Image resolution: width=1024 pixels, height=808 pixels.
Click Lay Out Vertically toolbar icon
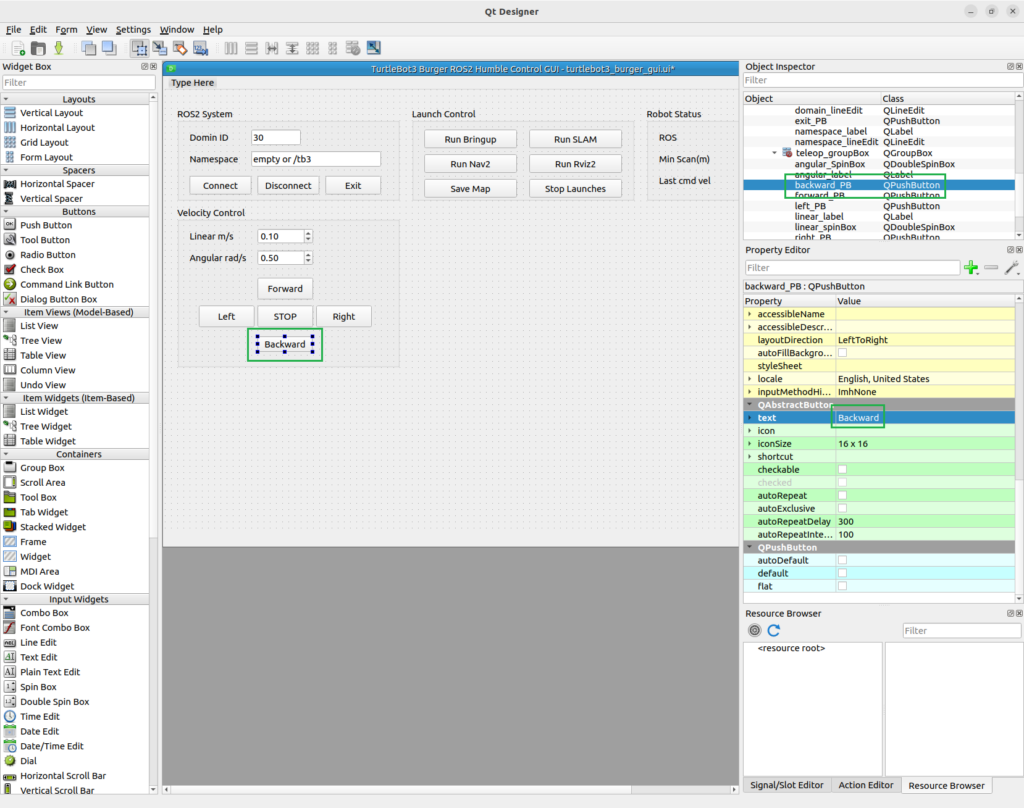coord(251,48)
